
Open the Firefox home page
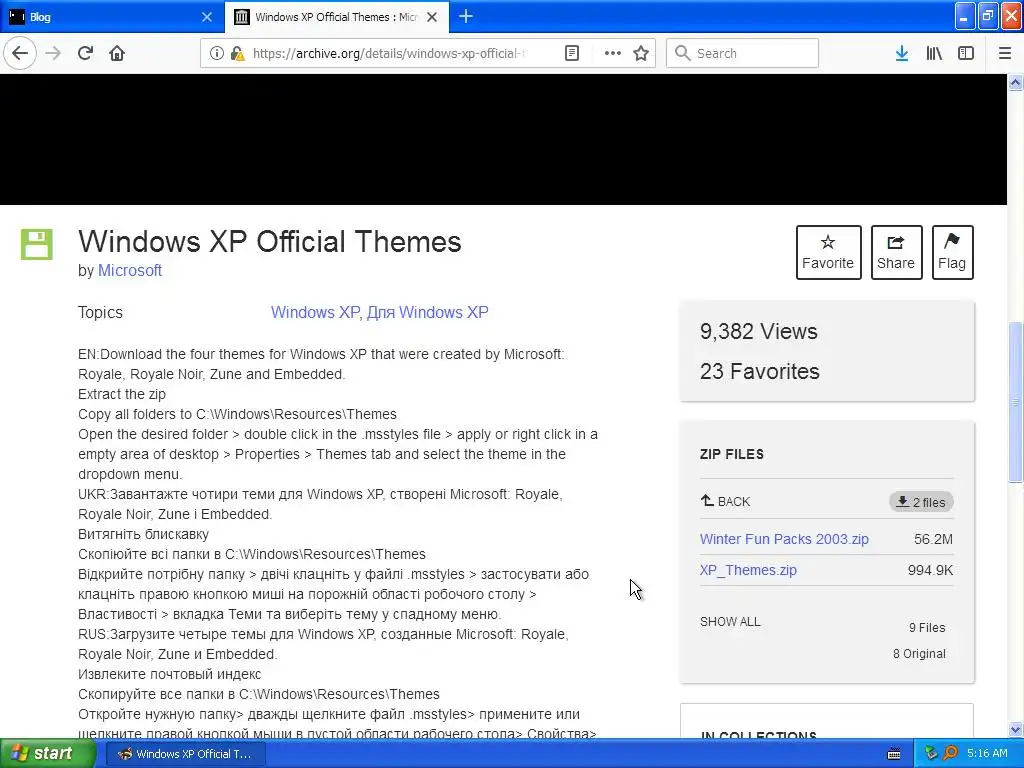[x=117, y=53]
